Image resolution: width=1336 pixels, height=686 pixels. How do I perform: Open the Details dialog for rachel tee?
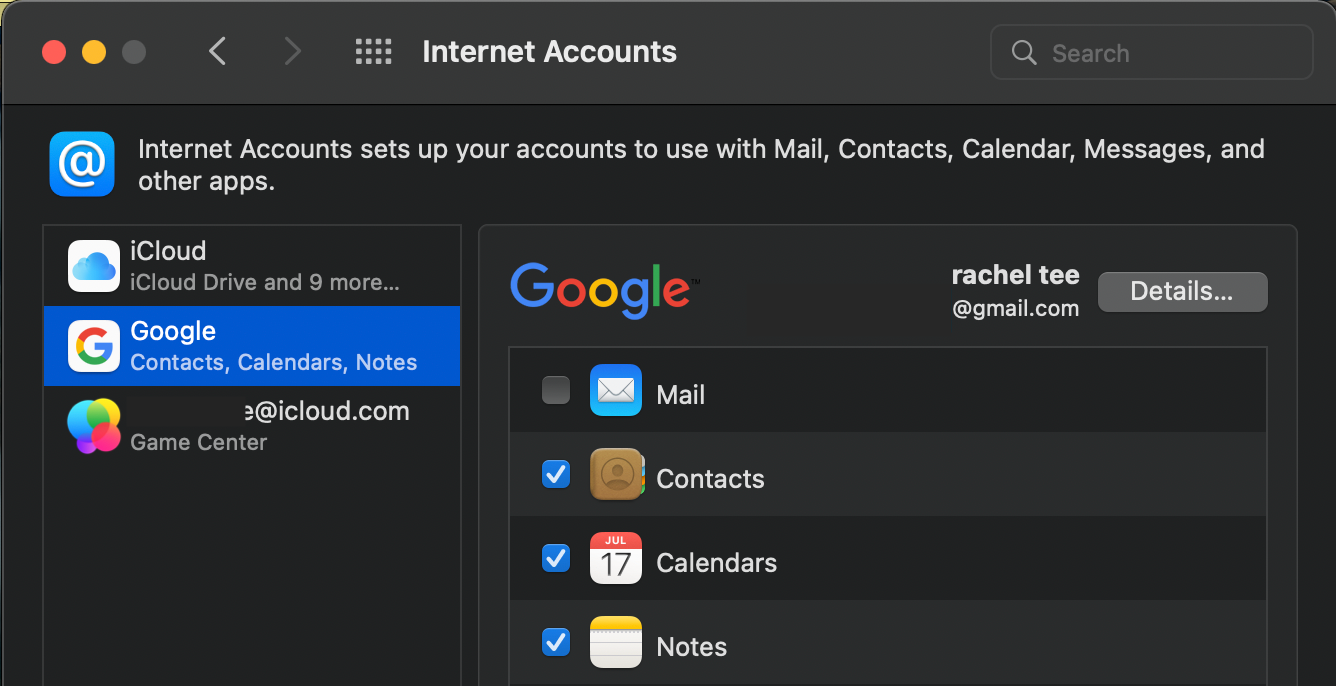pos(1182,291)
